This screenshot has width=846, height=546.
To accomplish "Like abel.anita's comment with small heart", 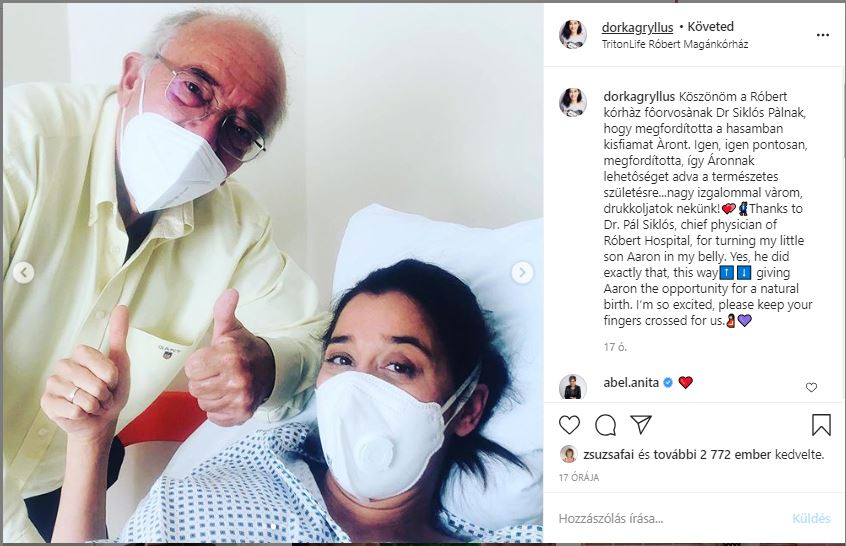I will click(x=811, y=387).
